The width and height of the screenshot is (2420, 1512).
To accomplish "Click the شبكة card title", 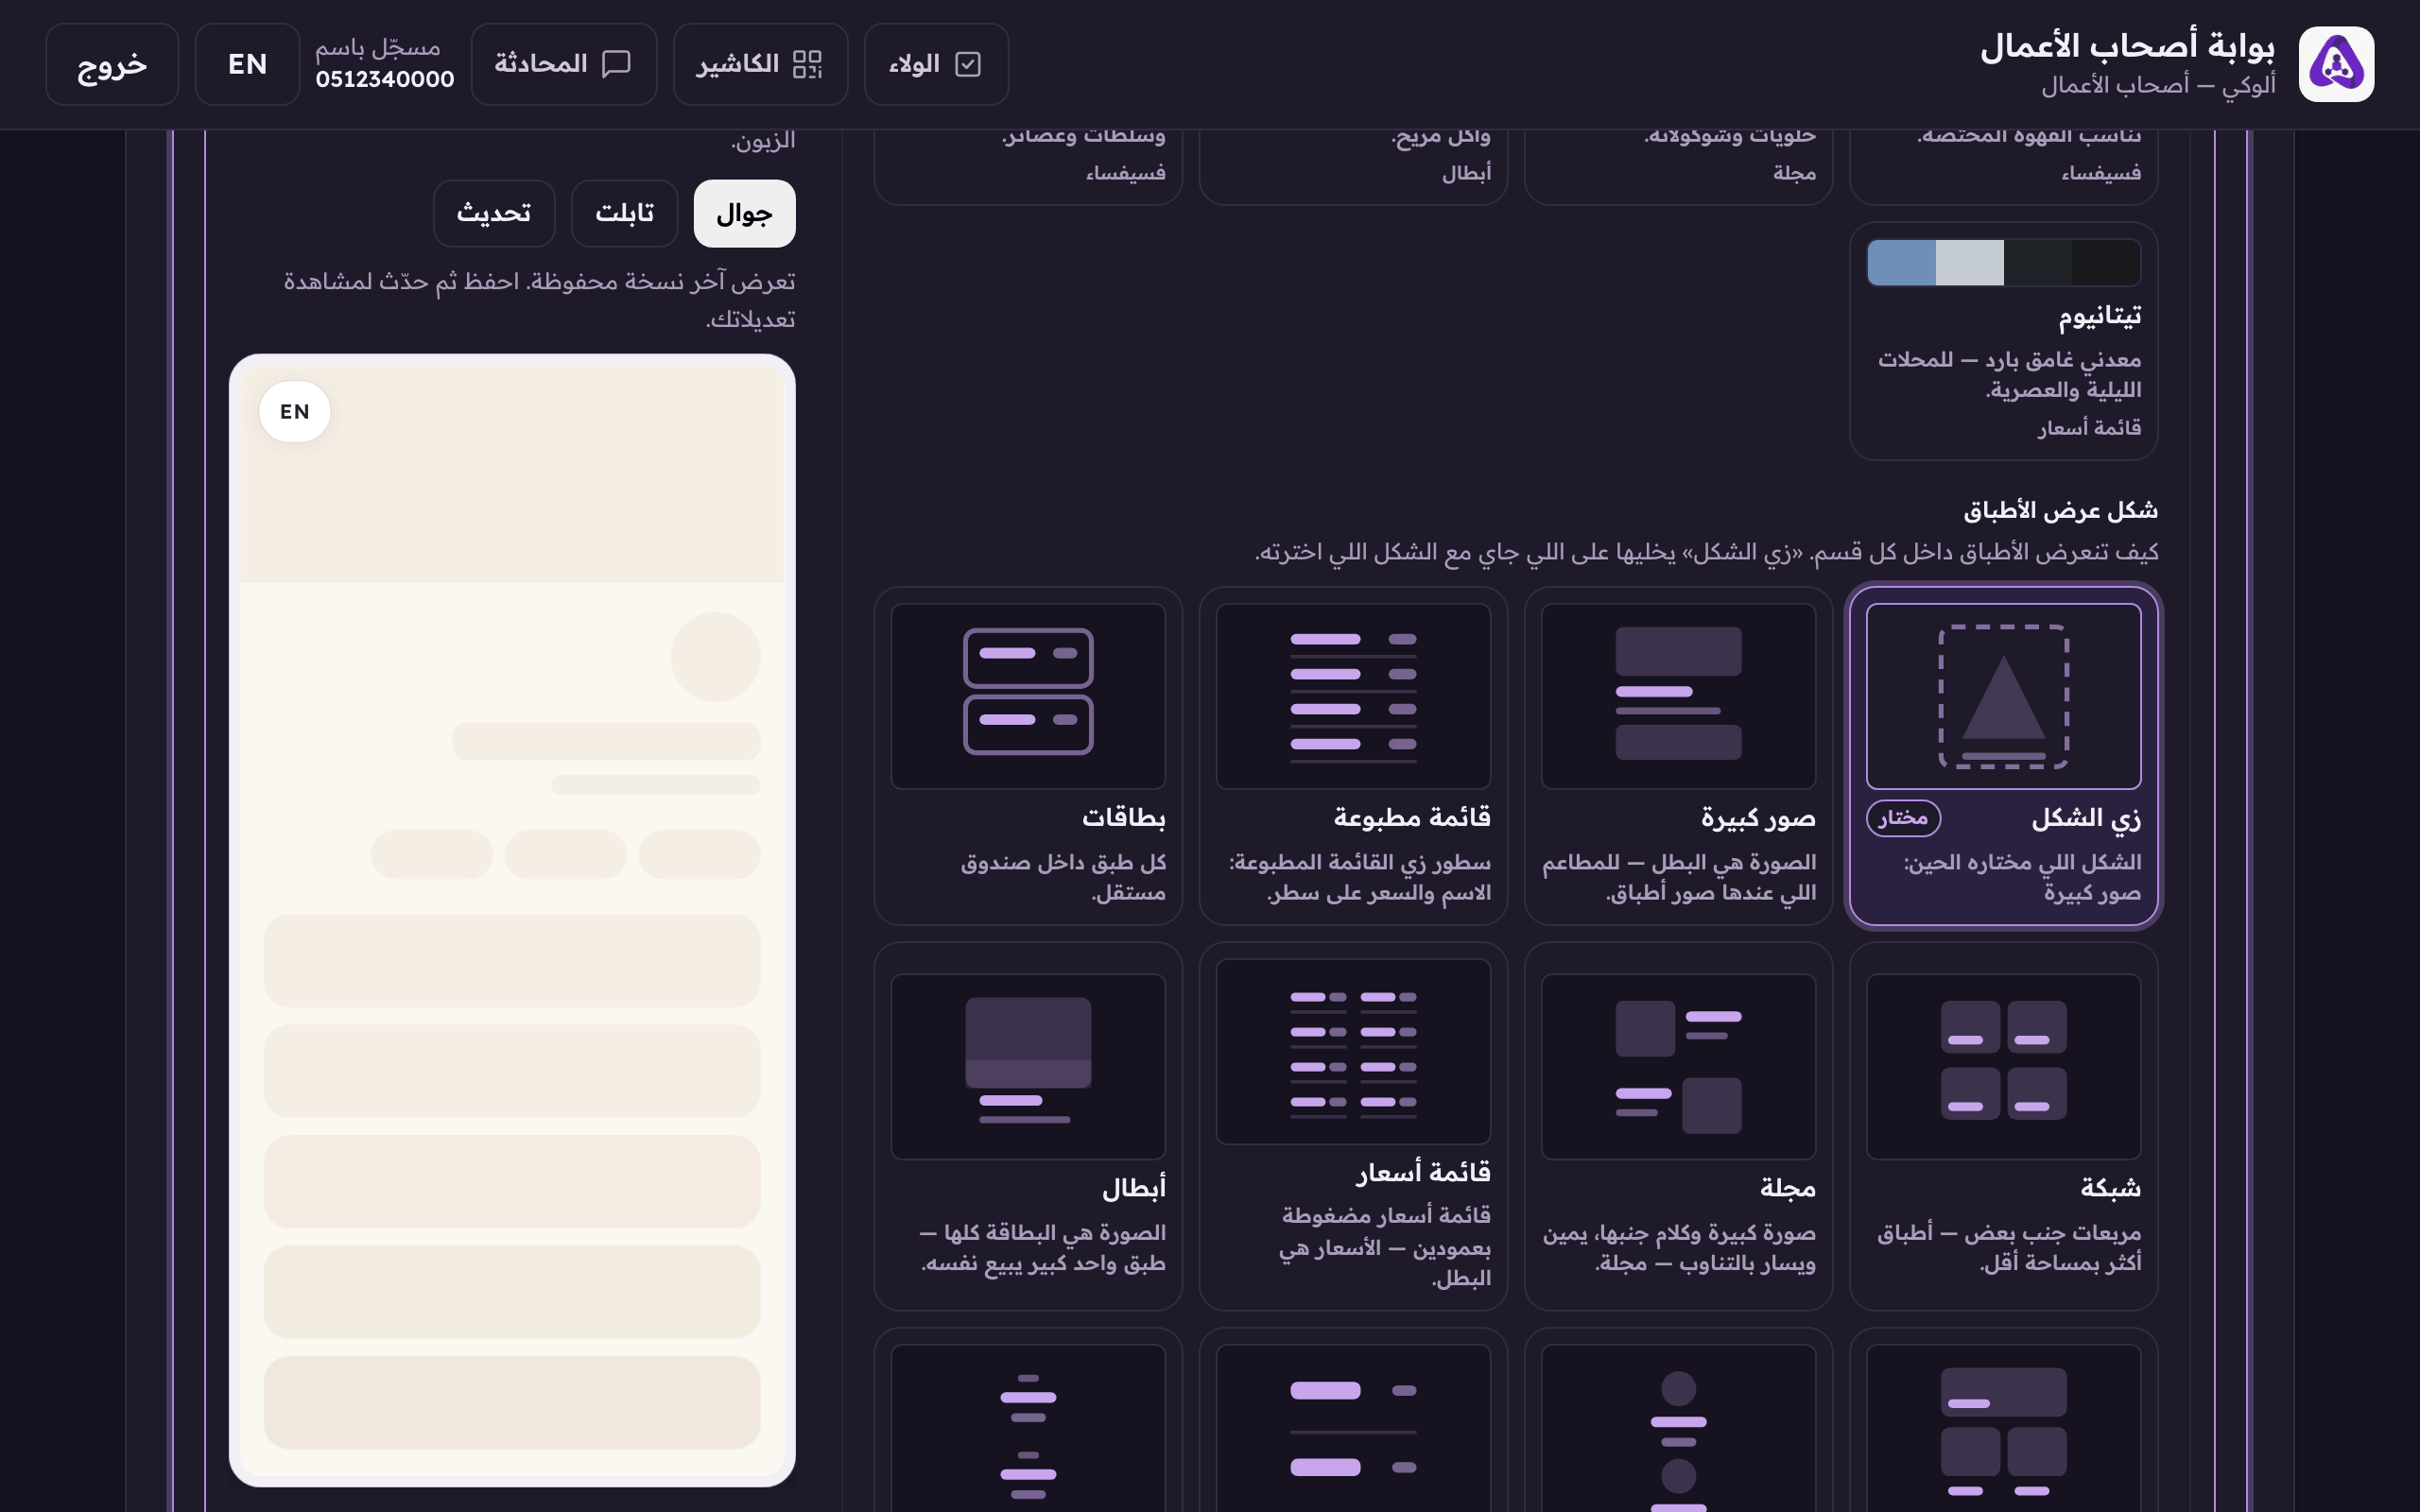I will (x=2110, y=1188).
